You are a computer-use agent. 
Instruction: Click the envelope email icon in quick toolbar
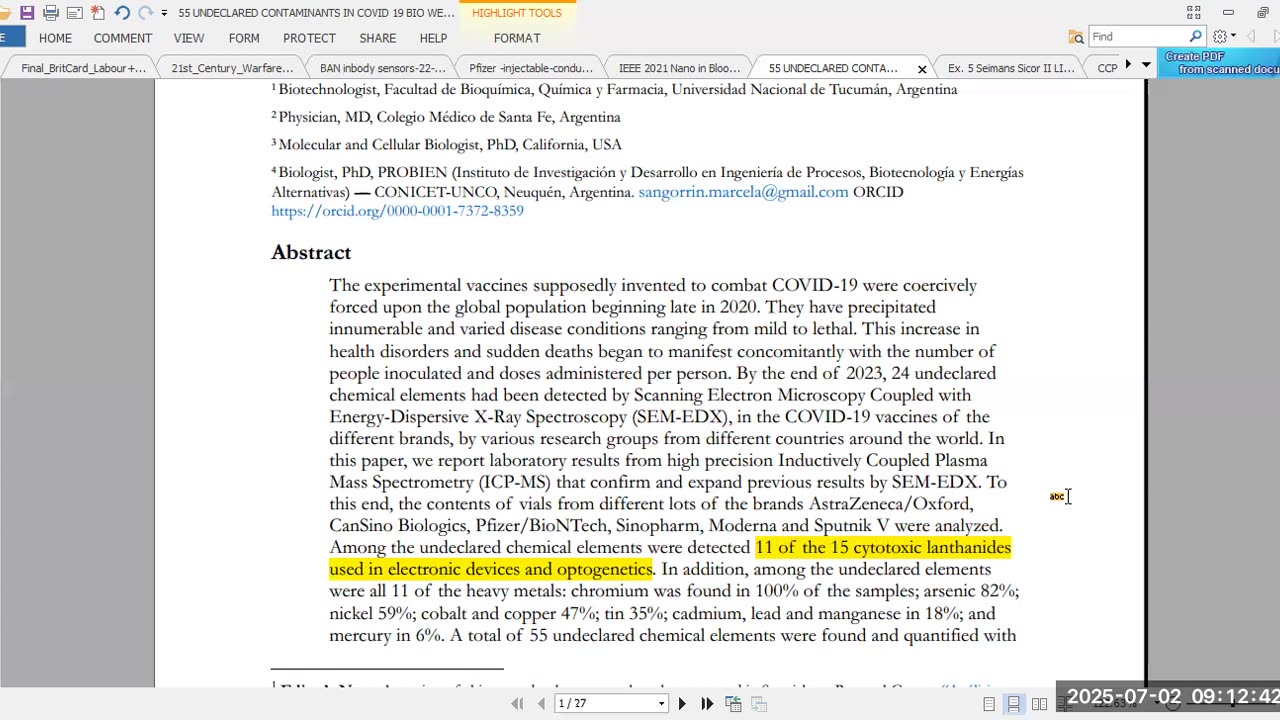[x=74, y=13]
